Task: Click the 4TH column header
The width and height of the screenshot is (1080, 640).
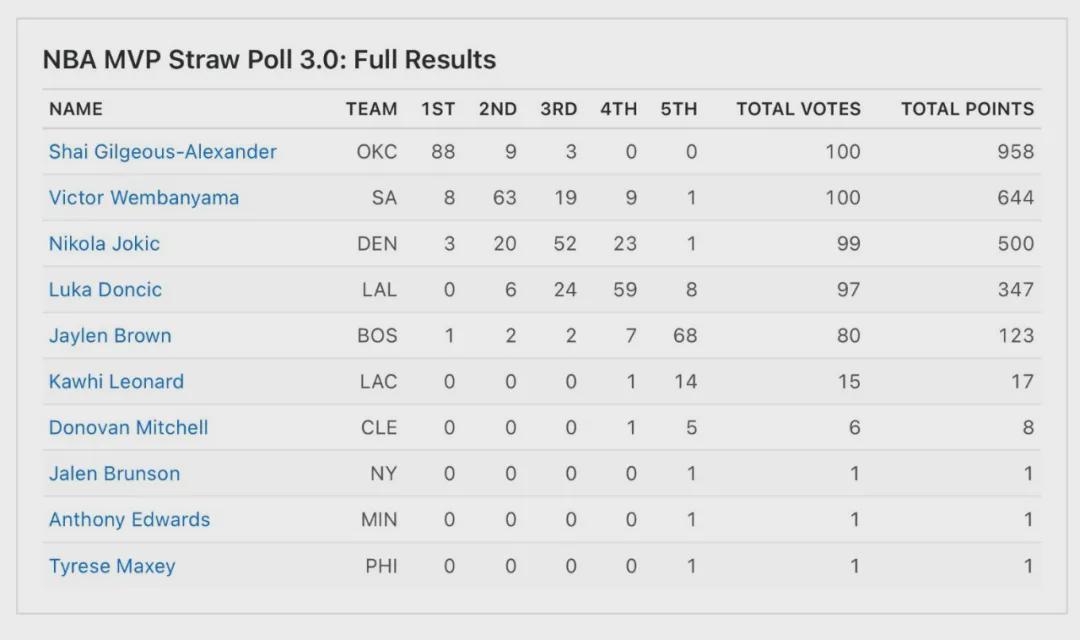Action: click(619, 109)
